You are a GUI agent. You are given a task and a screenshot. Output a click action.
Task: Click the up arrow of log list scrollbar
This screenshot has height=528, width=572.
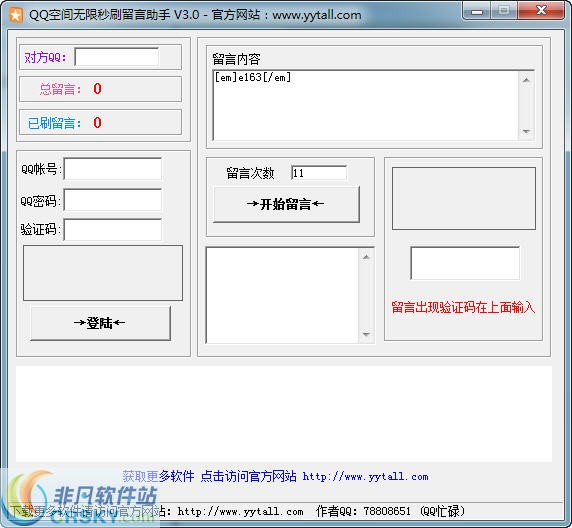click(x=366, y=257)
